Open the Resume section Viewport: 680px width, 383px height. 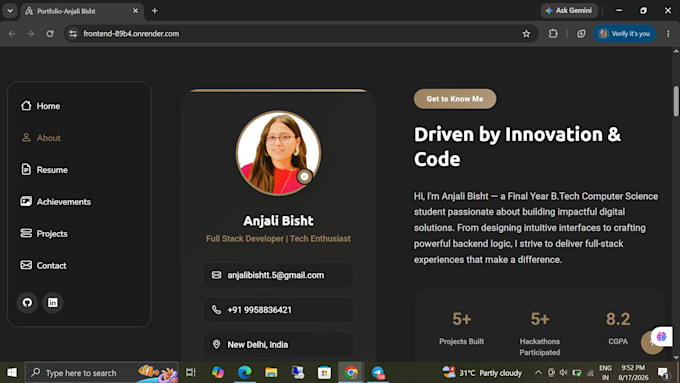click(44, 170)
